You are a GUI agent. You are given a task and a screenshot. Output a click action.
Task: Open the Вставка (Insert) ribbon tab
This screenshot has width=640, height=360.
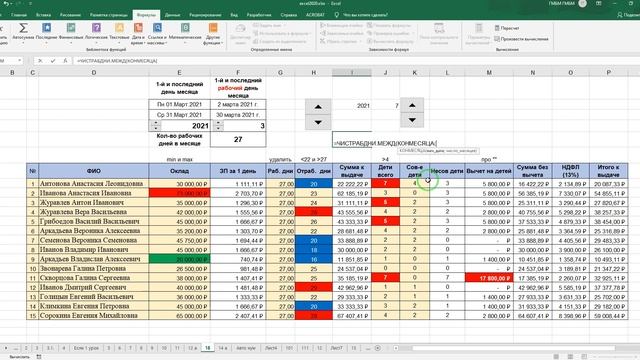click(x=44, y=15)
